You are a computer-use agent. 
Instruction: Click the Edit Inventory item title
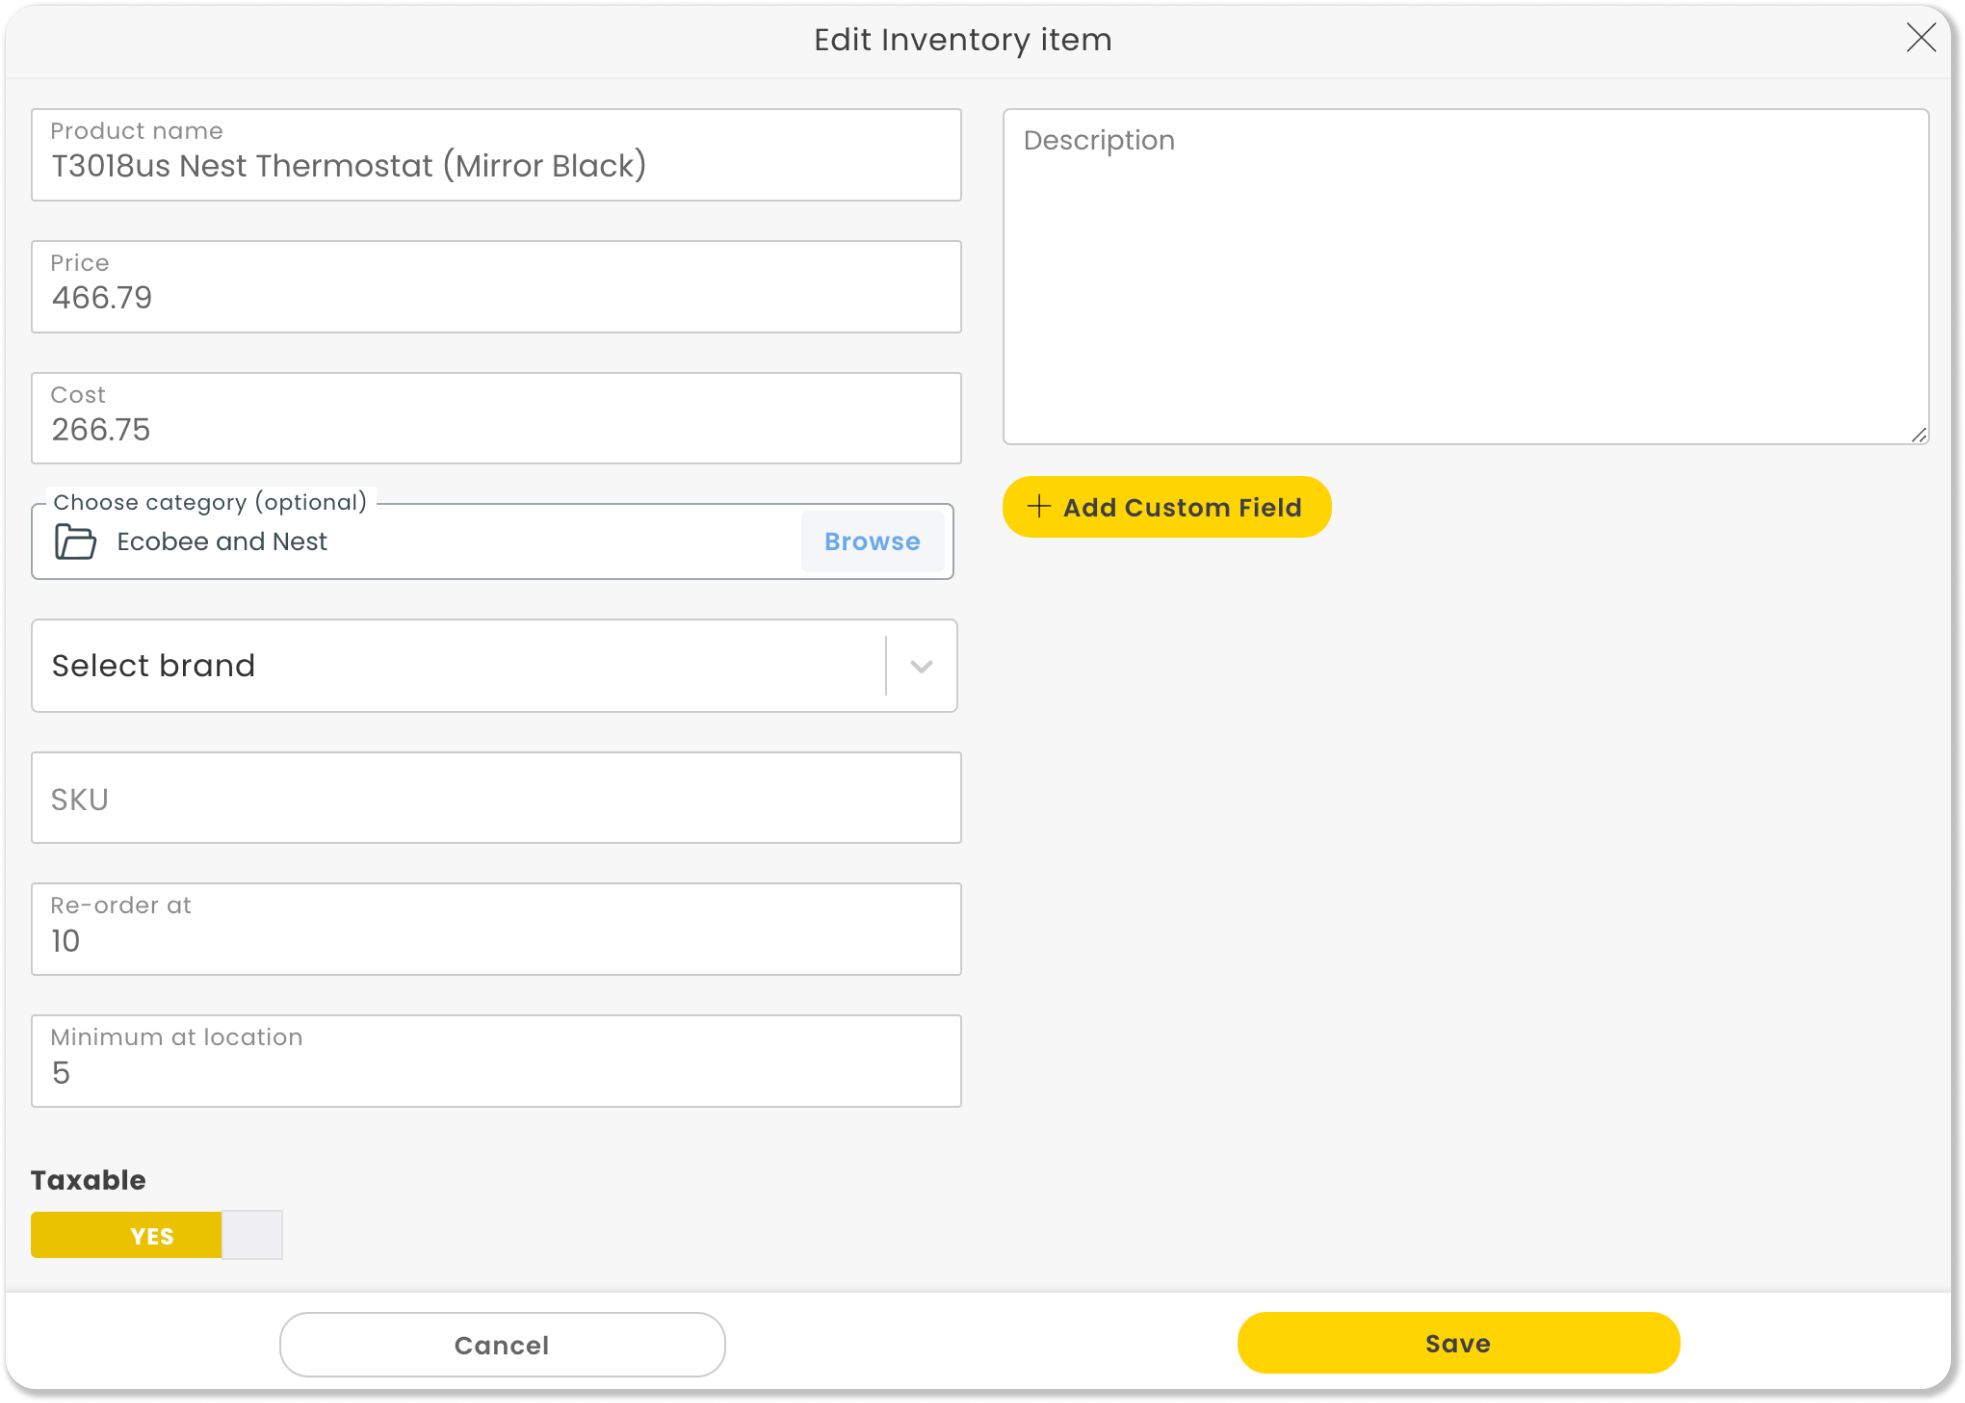[x=962, y=40]
